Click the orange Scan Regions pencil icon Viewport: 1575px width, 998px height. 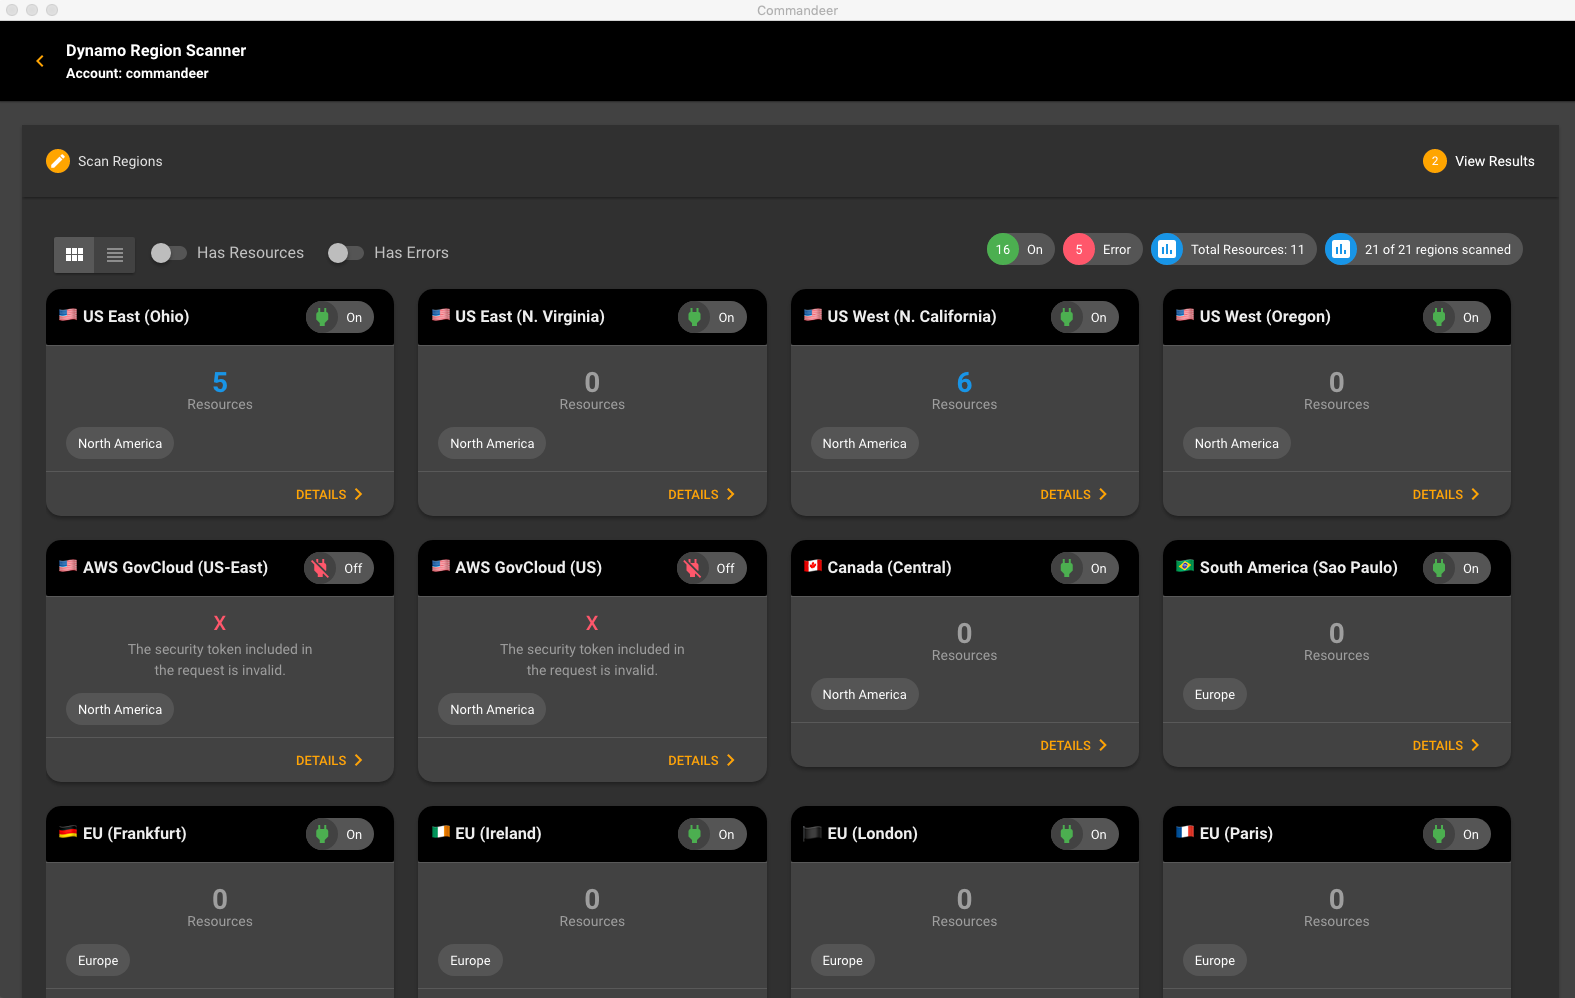(58, 161)
